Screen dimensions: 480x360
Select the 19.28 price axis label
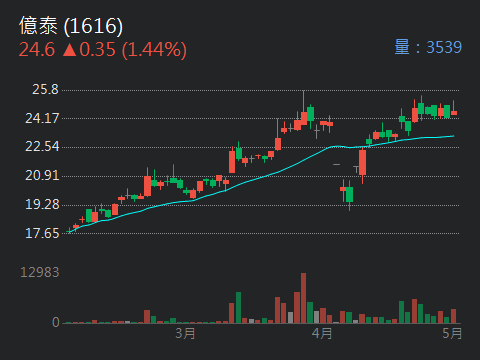pos(42,204)
